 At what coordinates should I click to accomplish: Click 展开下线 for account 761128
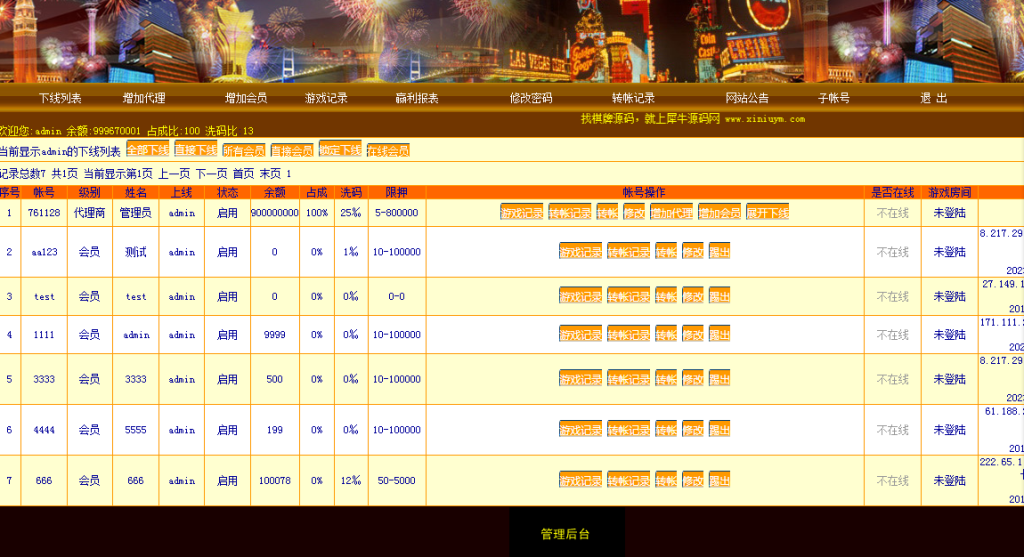coord(767,212)
